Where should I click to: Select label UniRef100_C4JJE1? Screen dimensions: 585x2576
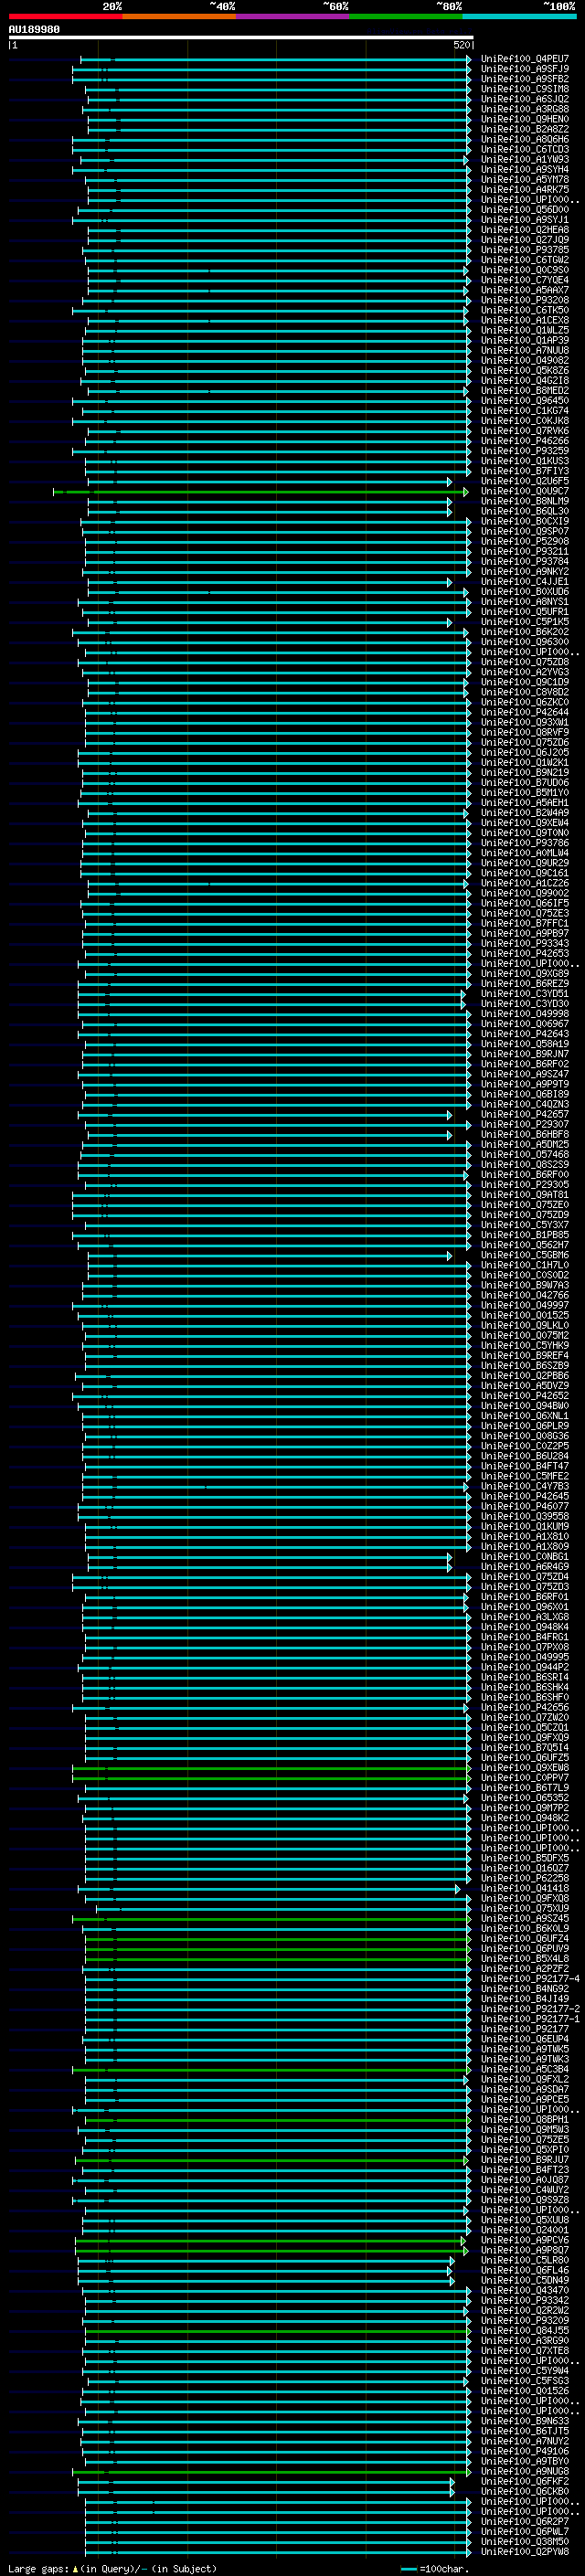[x=525, y=582]
